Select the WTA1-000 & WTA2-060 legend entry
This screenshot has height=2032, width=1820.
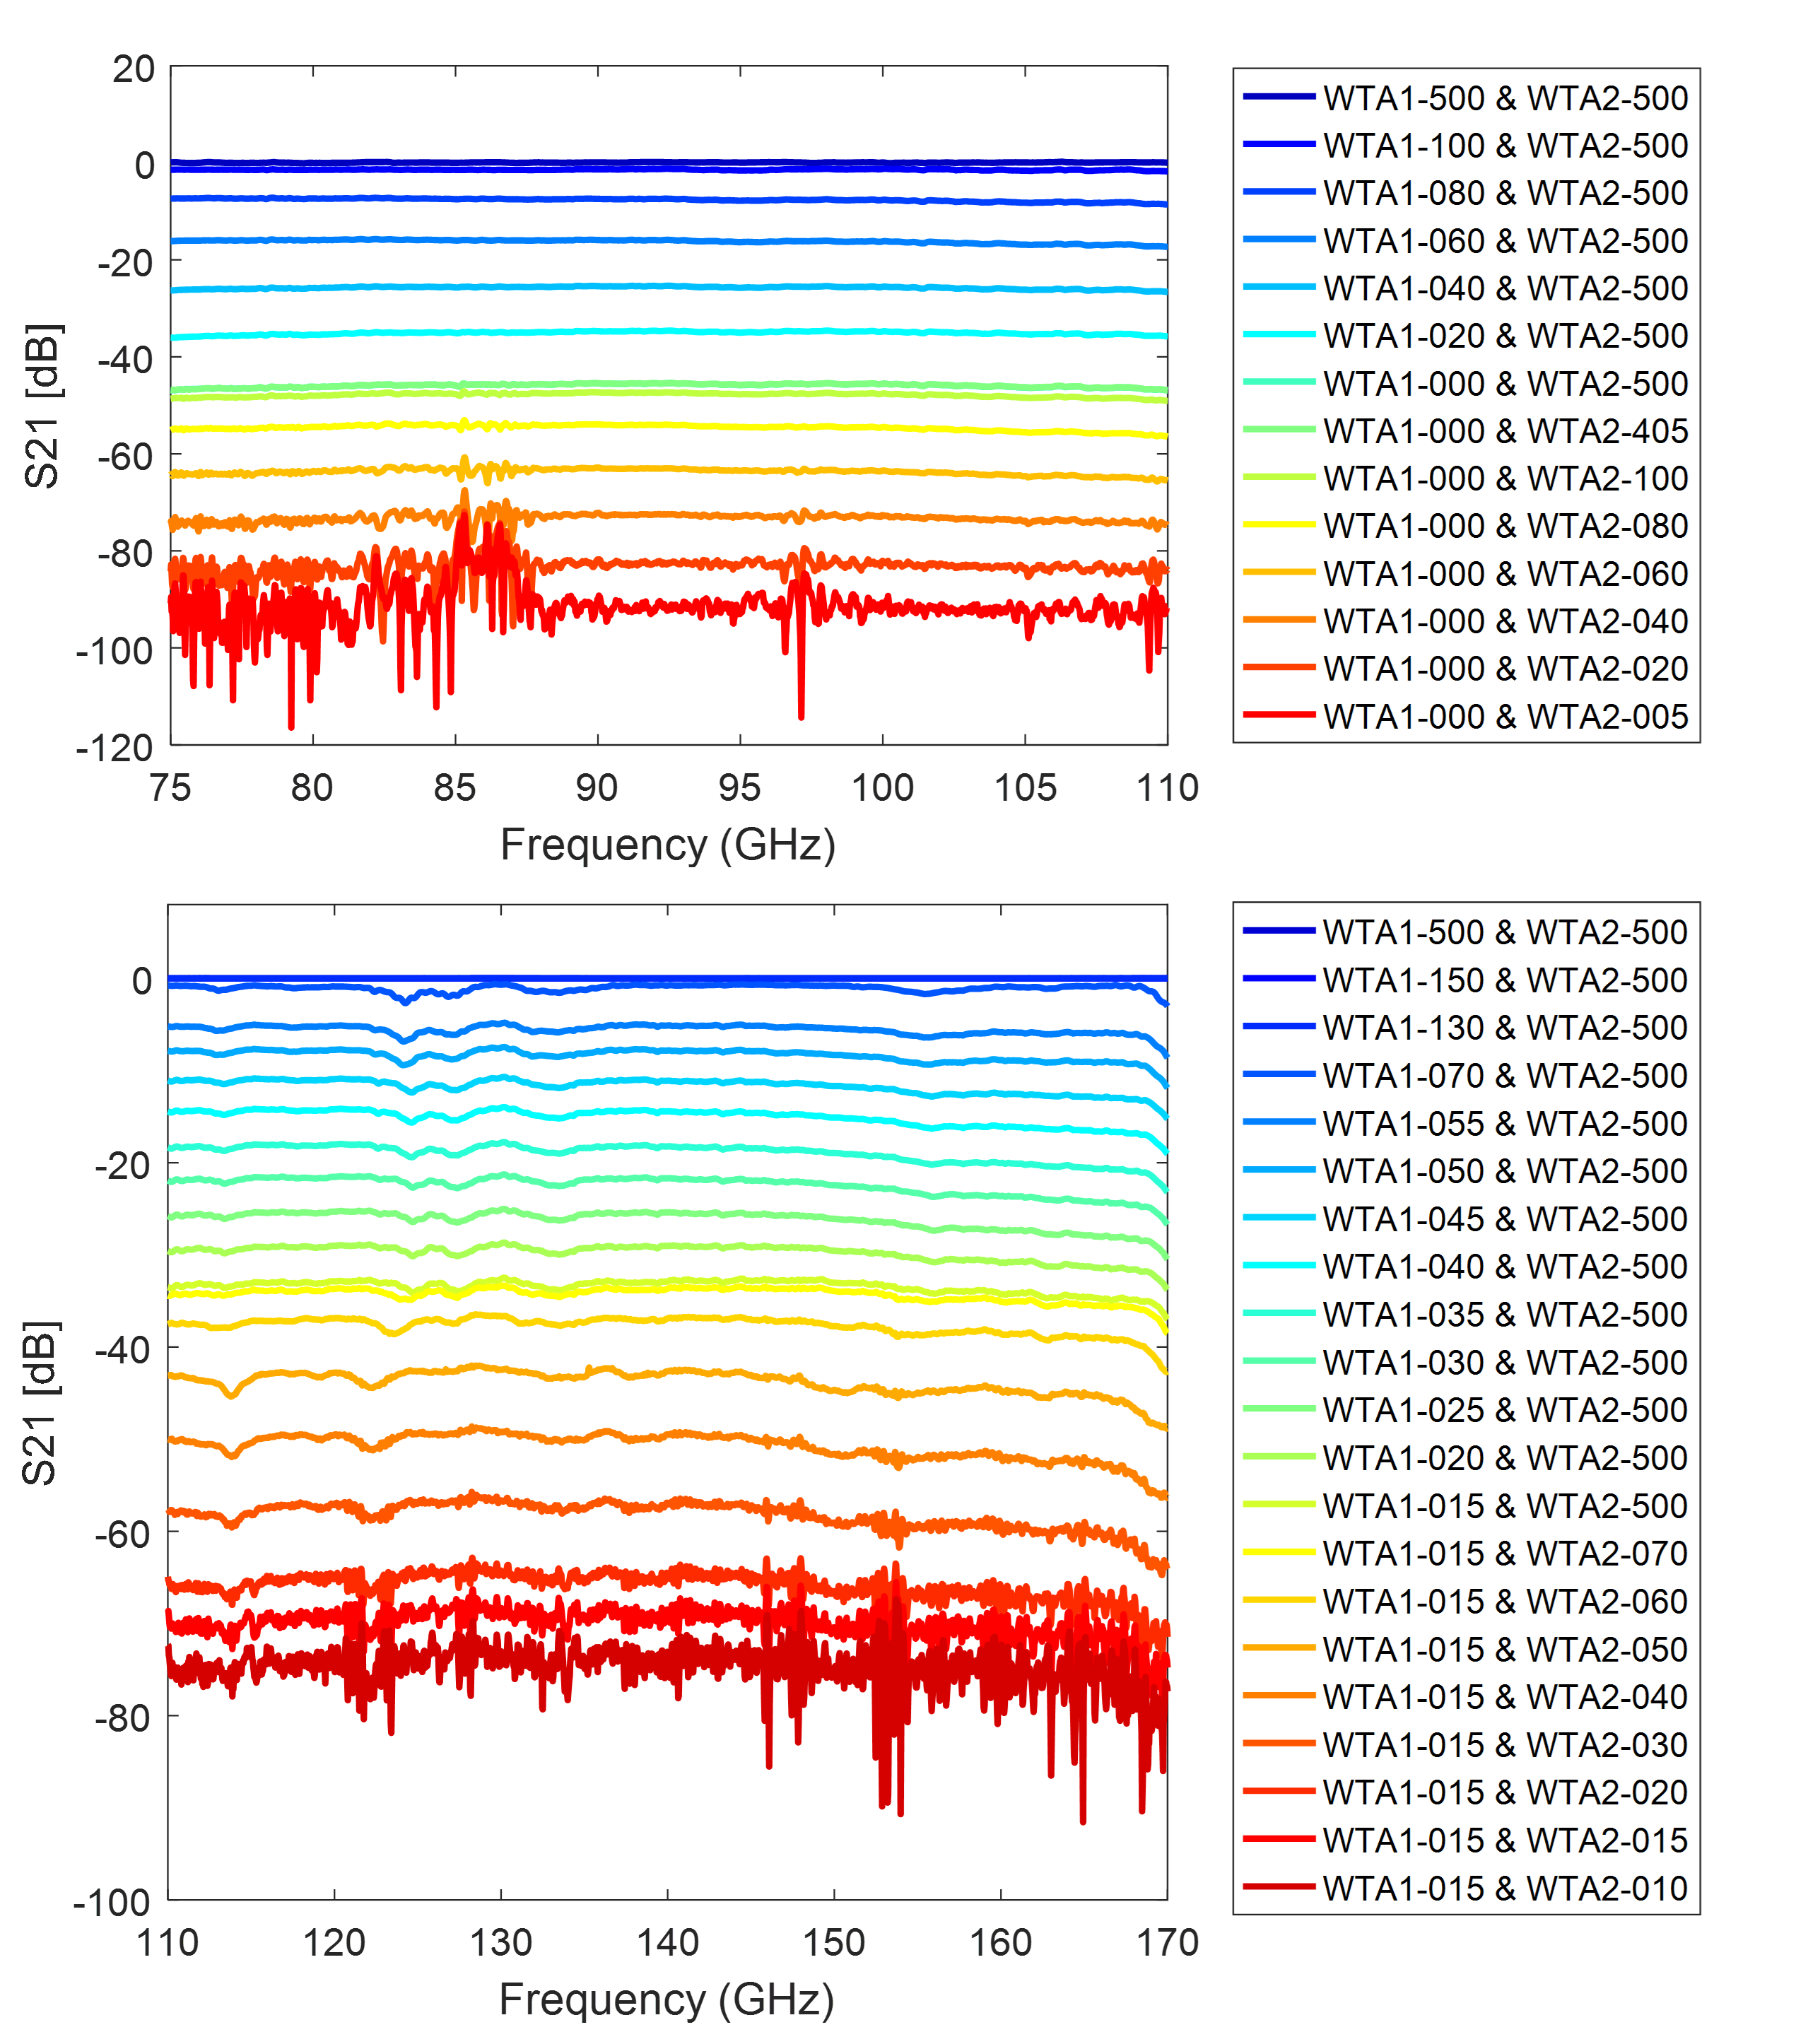(1505, 574)
